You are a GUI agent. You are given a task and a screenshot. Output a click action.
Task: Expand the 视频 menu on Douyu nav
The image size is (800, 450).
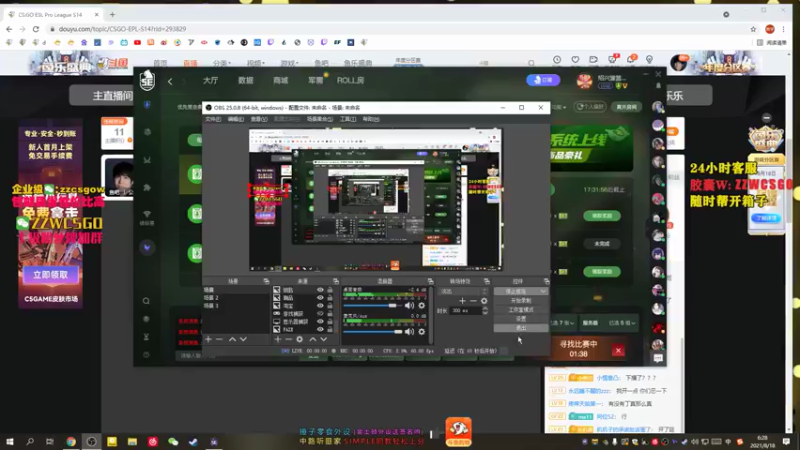click(x=256, y=63)
